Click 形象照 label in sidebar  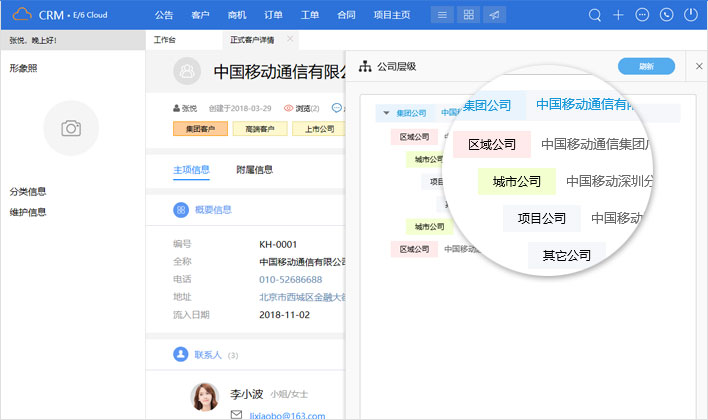point(23,68)
